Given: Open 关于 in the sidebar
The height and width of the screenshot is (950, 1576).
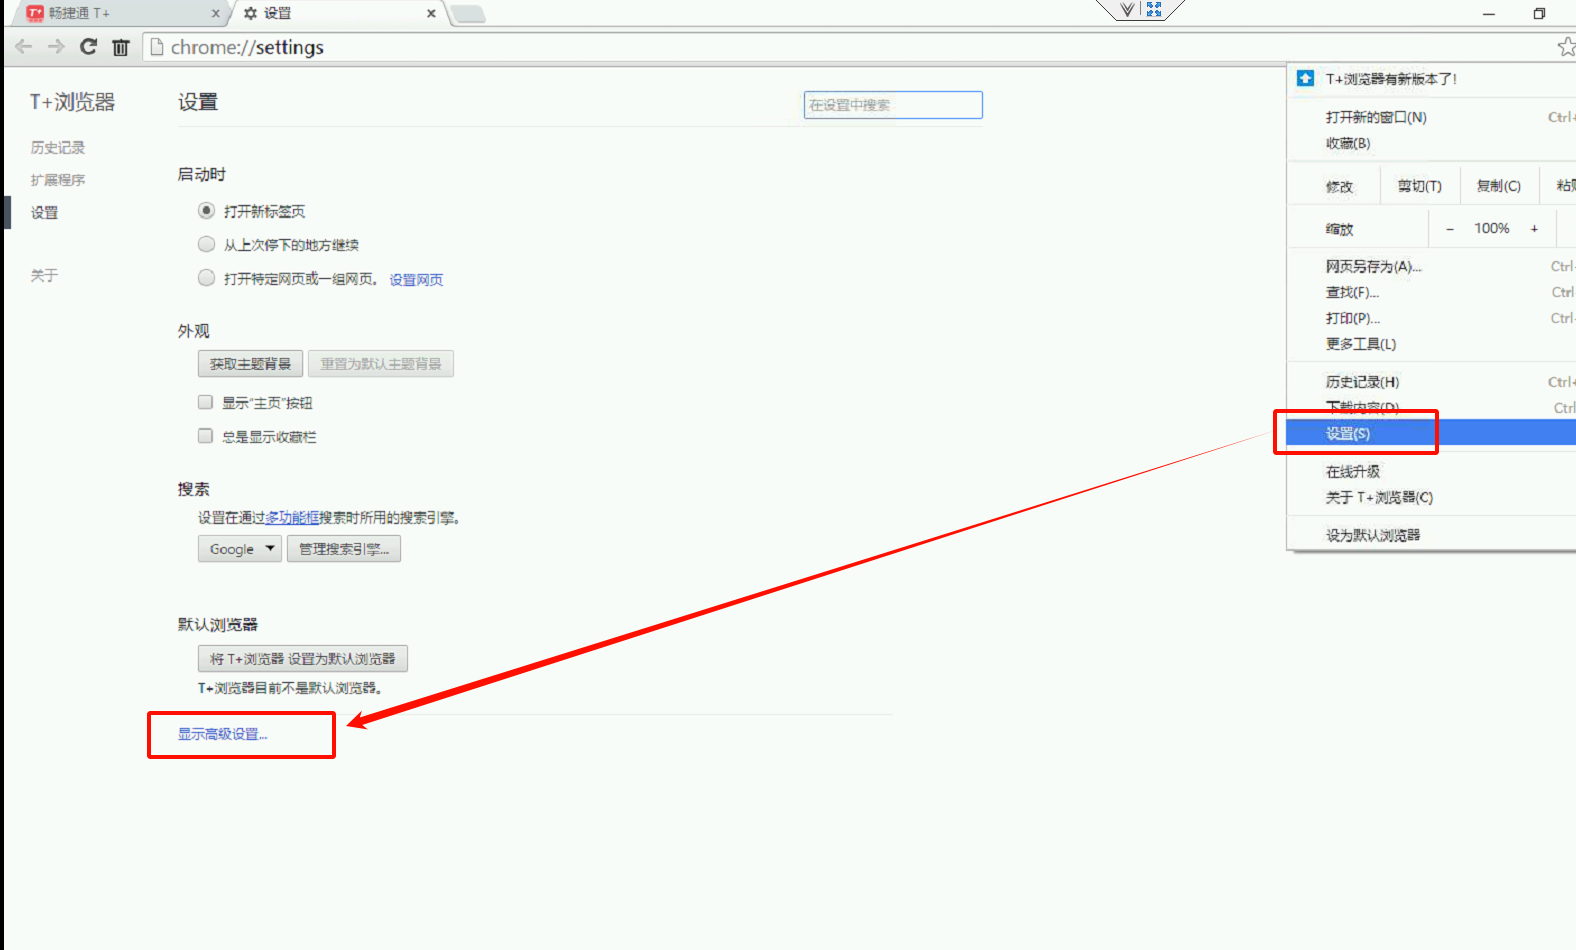Looking at the screenshot, I should point(44,275).
